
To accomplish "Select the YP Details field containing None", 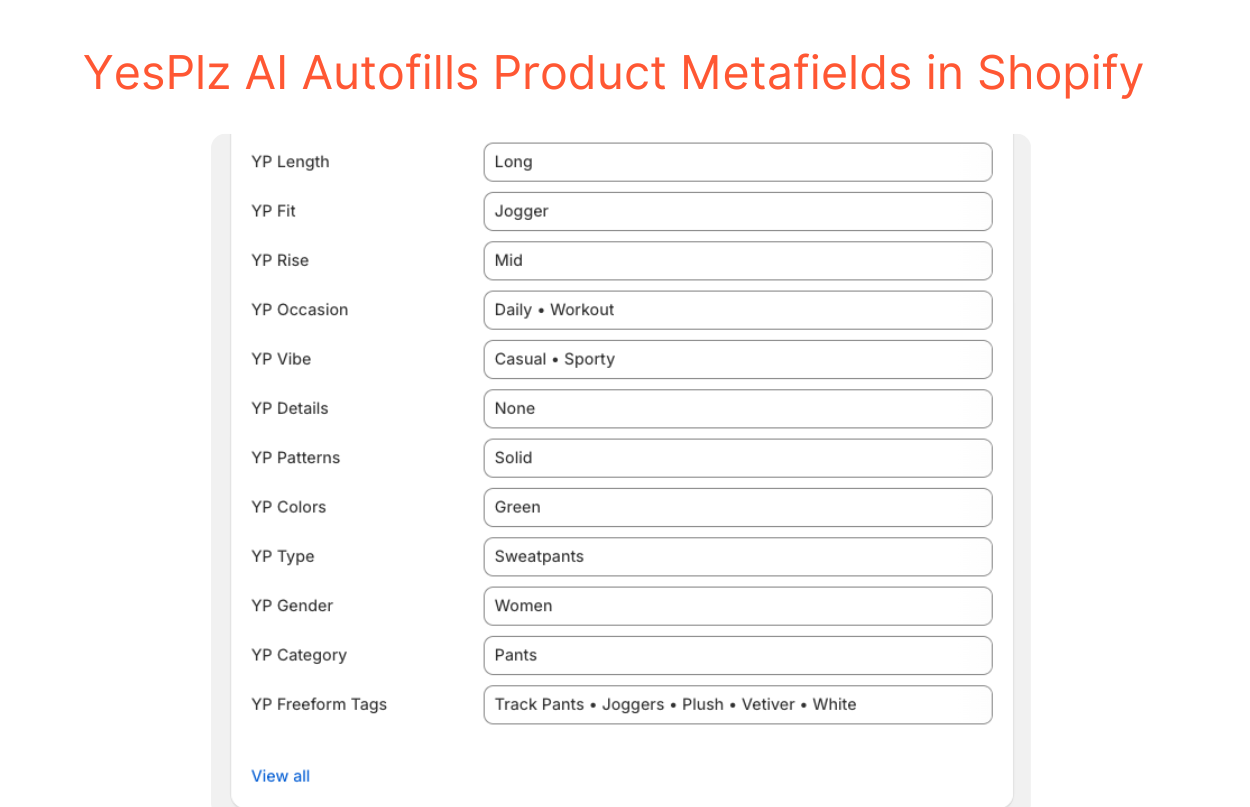I will (737, 408).
